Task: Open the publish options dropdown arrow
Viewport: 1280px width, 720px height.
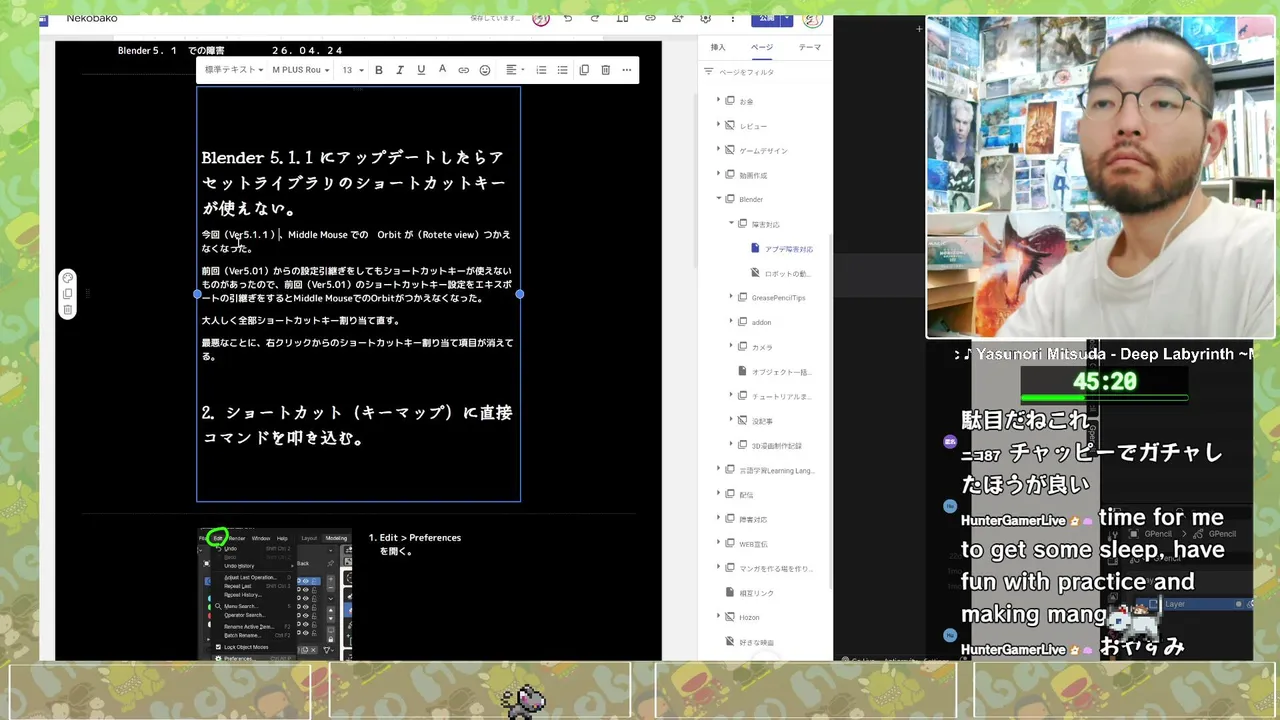Action: pyautogui.click(x=787, y=18)
